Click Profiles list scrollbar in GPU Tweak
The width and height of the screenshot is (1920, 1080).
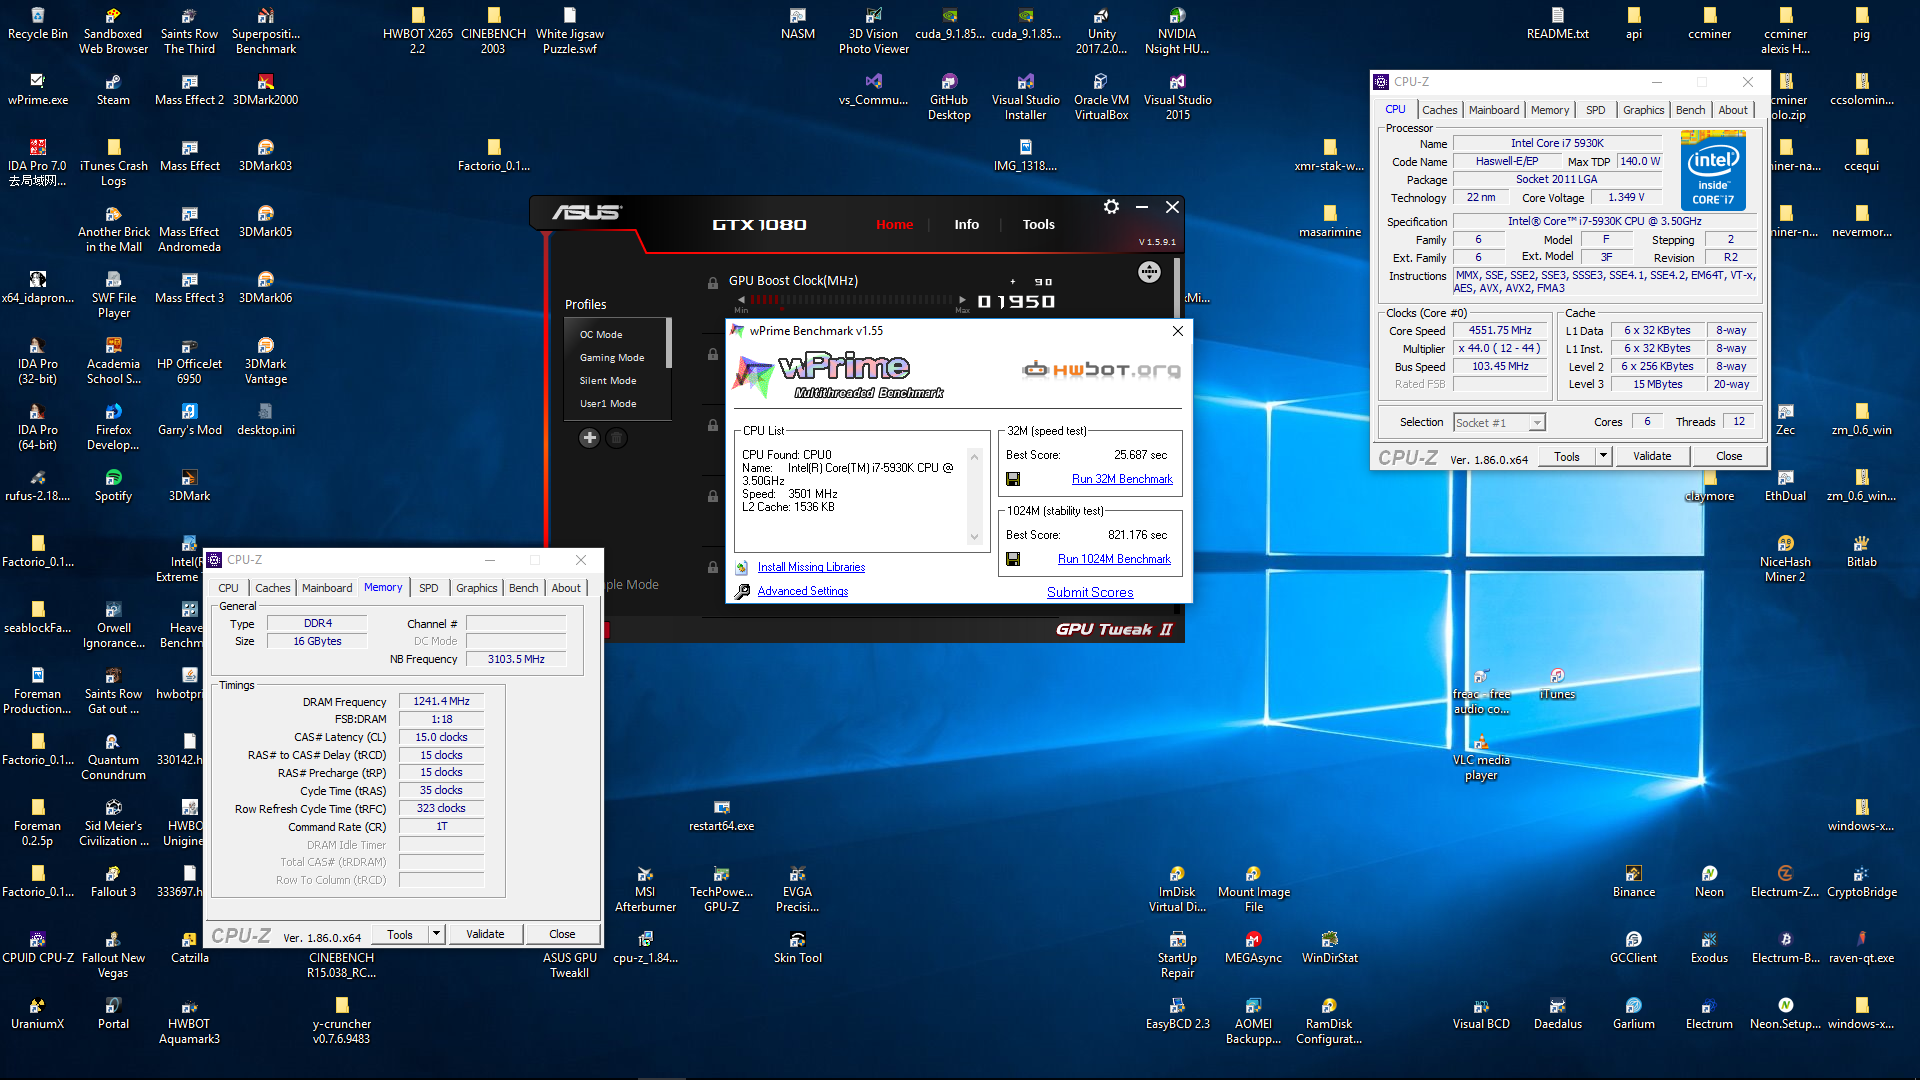pyautogui.click(x=669, y=343)
